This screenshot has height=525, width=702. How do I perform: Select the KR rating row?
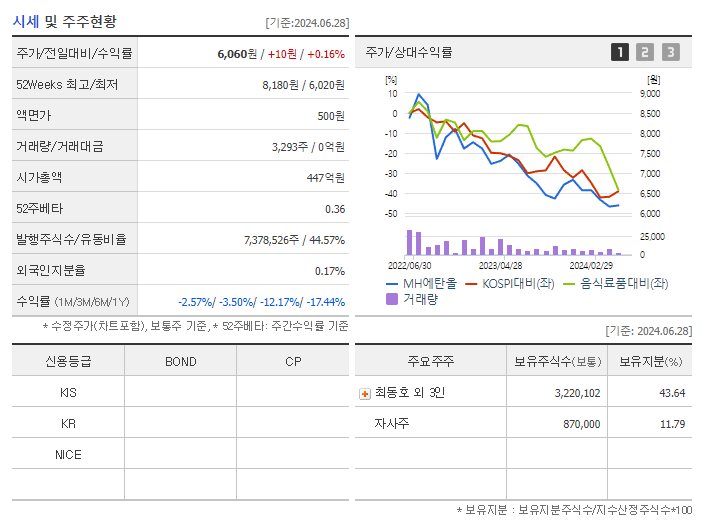coord(180,423)
